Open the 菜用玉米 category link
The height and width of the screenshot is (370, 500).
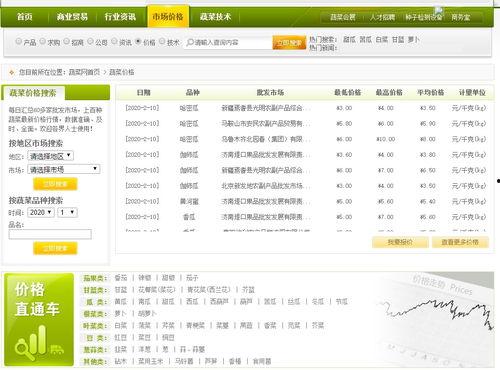tap(150, 361)
